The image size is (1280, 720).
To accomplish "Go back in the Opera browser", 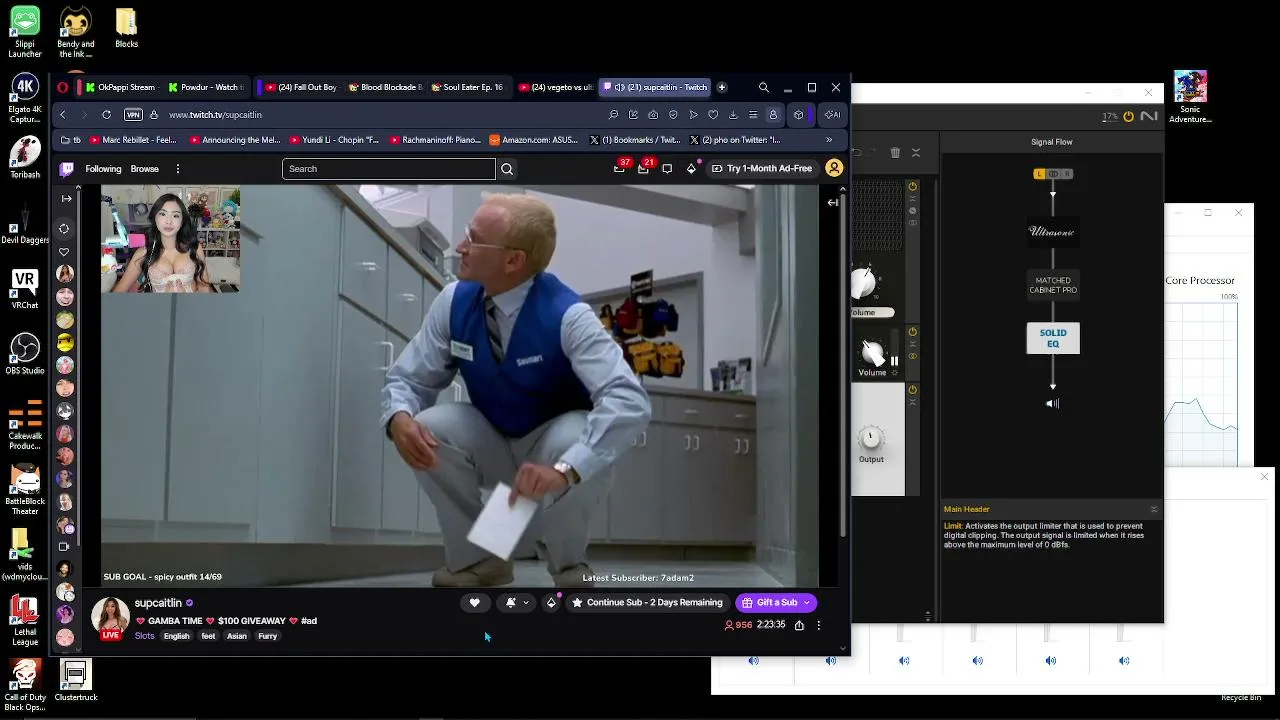I will [63, 114].
